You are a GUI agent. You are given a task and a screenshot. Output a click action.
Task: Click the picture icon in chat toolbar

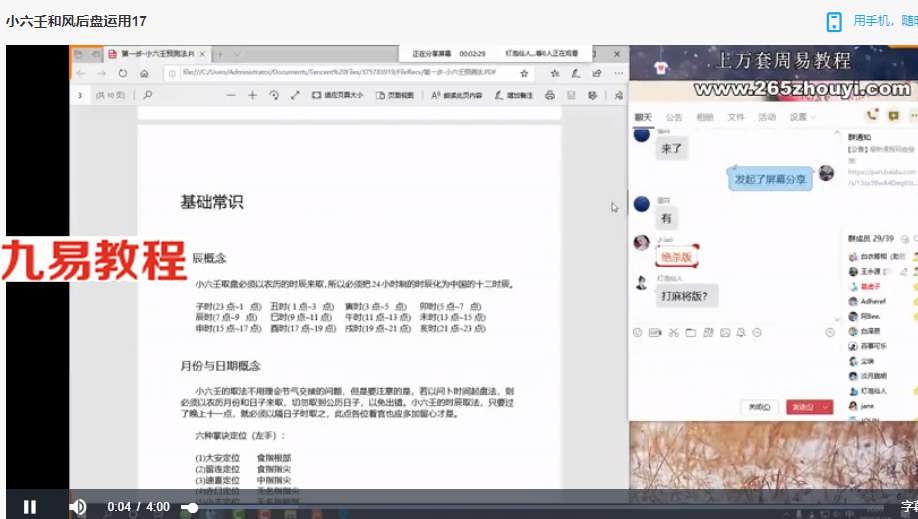(x=725, y=333)
